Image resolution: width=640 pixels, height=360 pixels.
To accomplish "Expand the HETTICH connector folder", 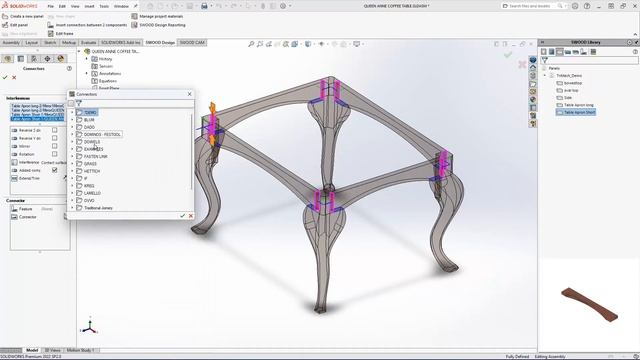I will 73,171.
